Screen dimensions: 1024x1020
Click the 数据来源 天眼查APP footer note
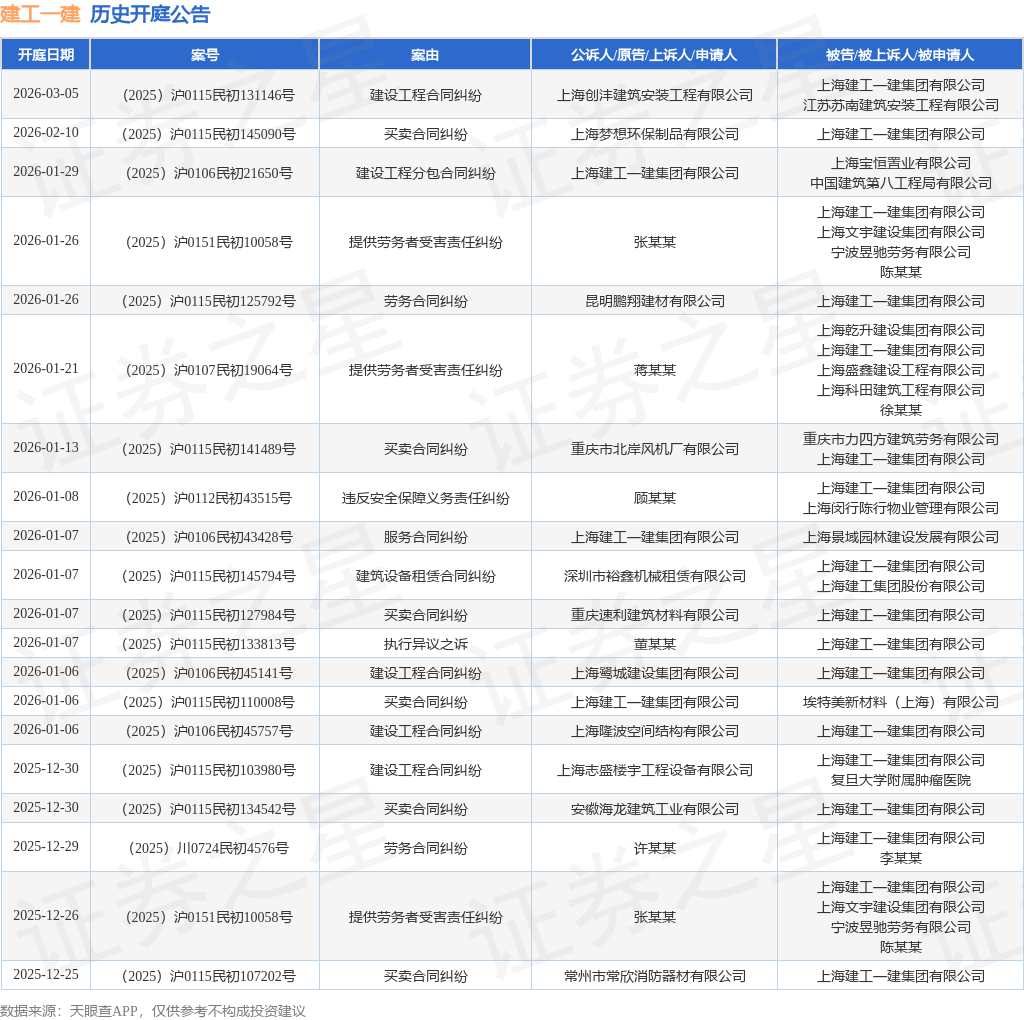153,1011
